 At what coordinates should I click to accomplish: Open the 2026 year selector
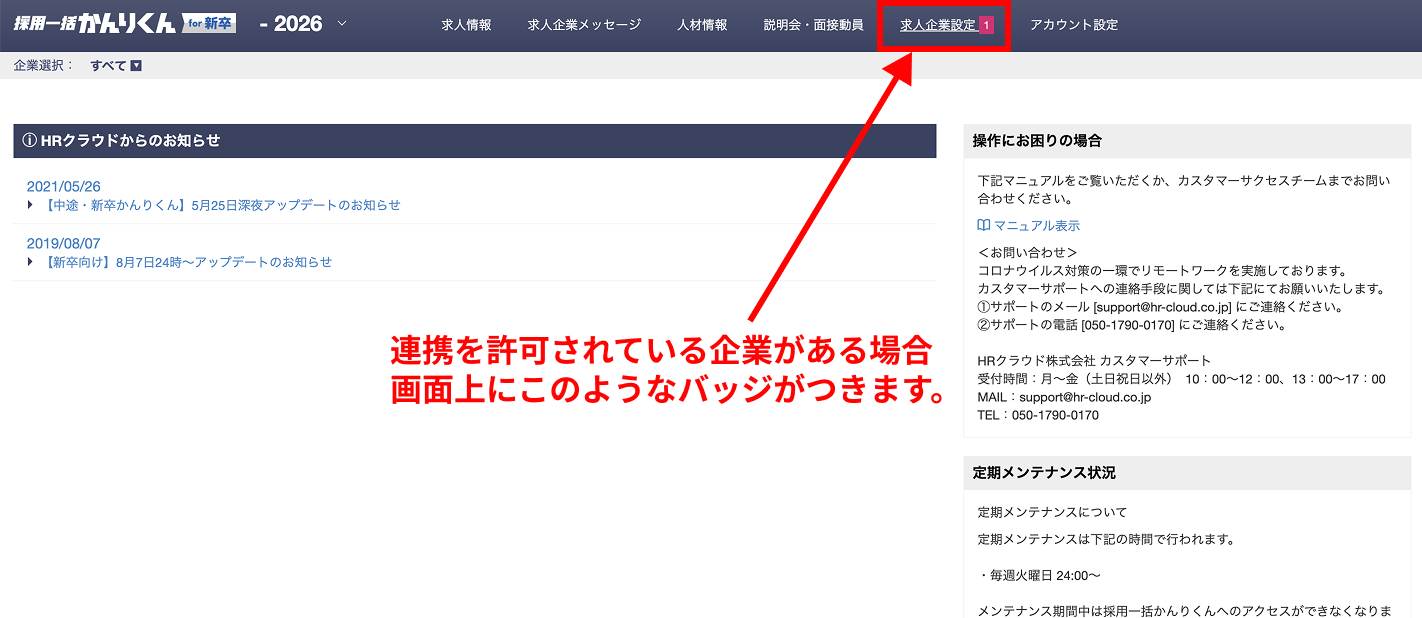[291, 24]
